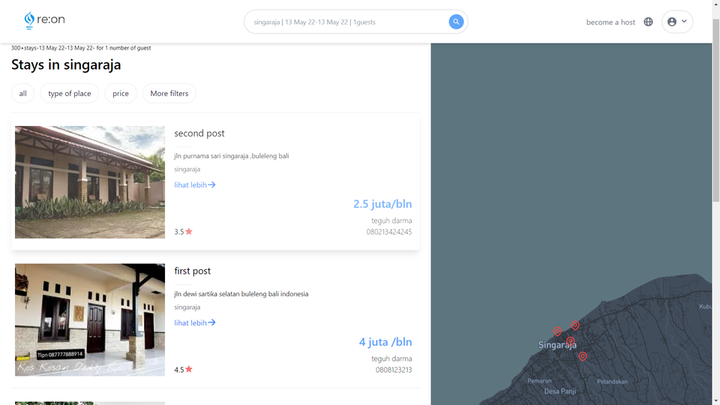Viewport: 720px width, 405px height.
Task: Click the Desa Panji map label
Action: click(560, 391)
